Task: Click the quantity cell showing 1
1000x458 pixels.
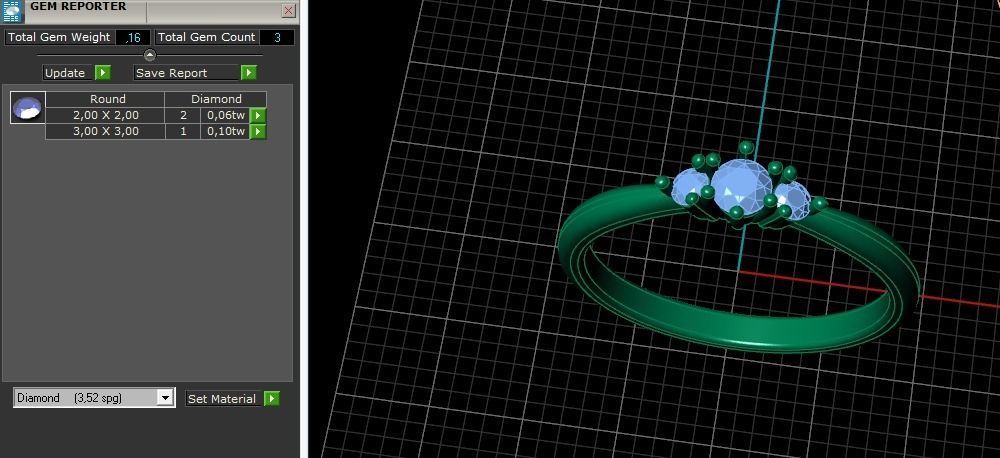Action: pos(183,131)
